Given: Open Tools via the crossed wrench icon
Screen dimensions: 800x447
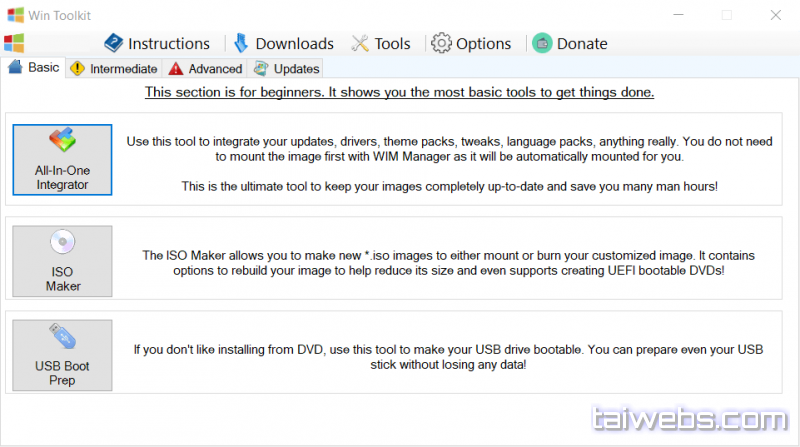Looking at the screenshot, I should coord(360,43).
